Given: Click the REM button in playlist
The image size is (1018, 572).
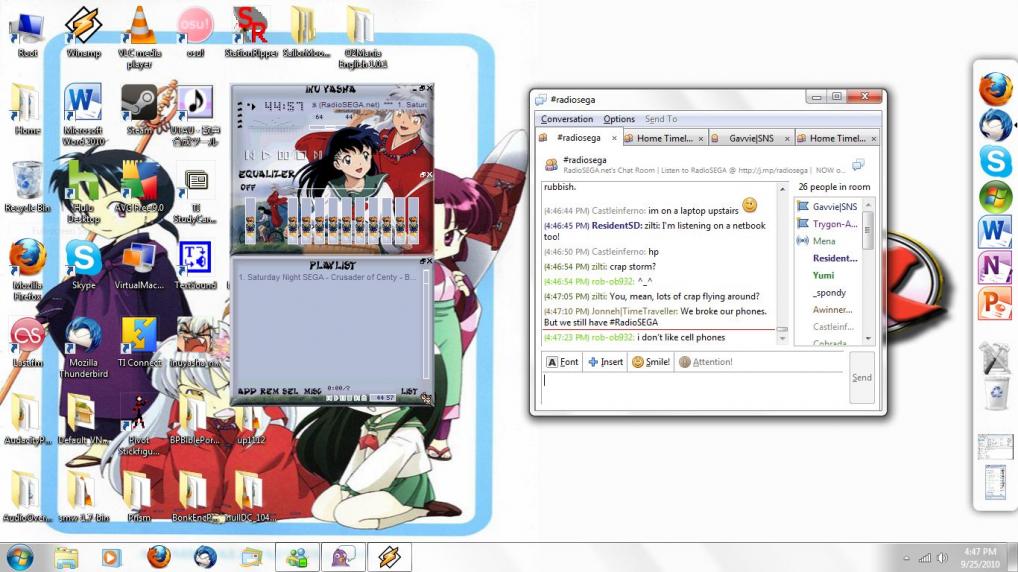Looking at the screenshot, I should coord(269,391).
